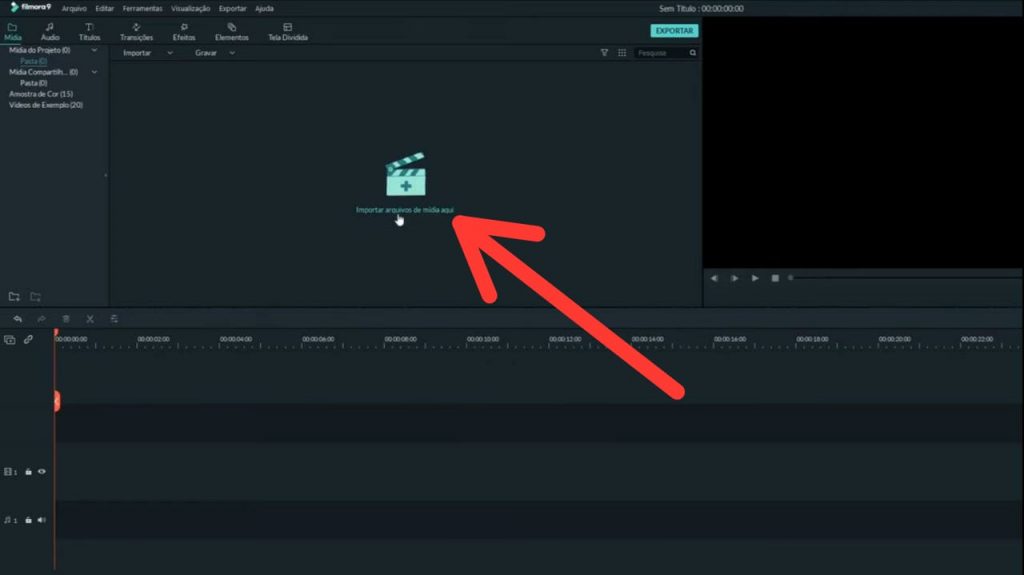The width and height of the screenshot is (1024, 575).
Task: Open the Gravar dropdown
Action: (x=215, y=53)
